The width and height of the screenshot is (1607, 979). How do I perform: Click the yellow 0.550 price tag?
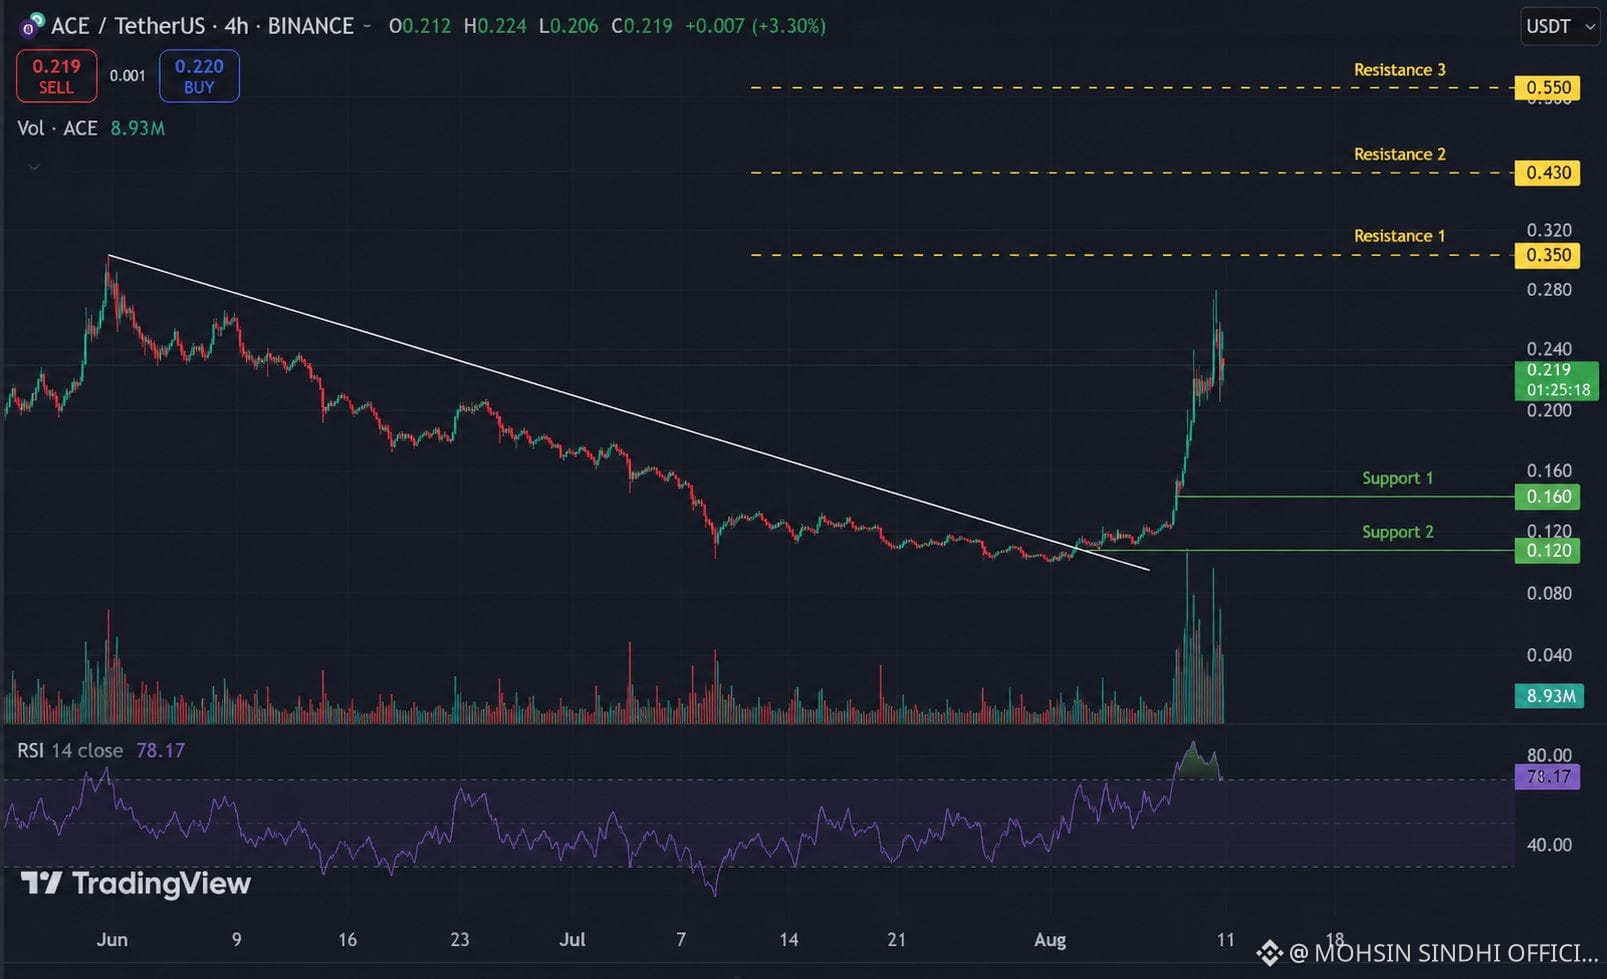1548,88
